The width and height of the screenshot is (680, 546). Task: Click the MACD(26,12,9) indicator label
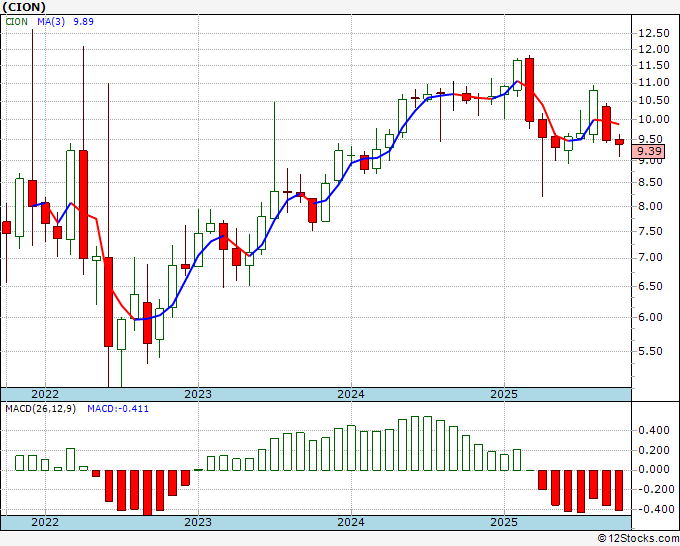click(x=40, y=409)
